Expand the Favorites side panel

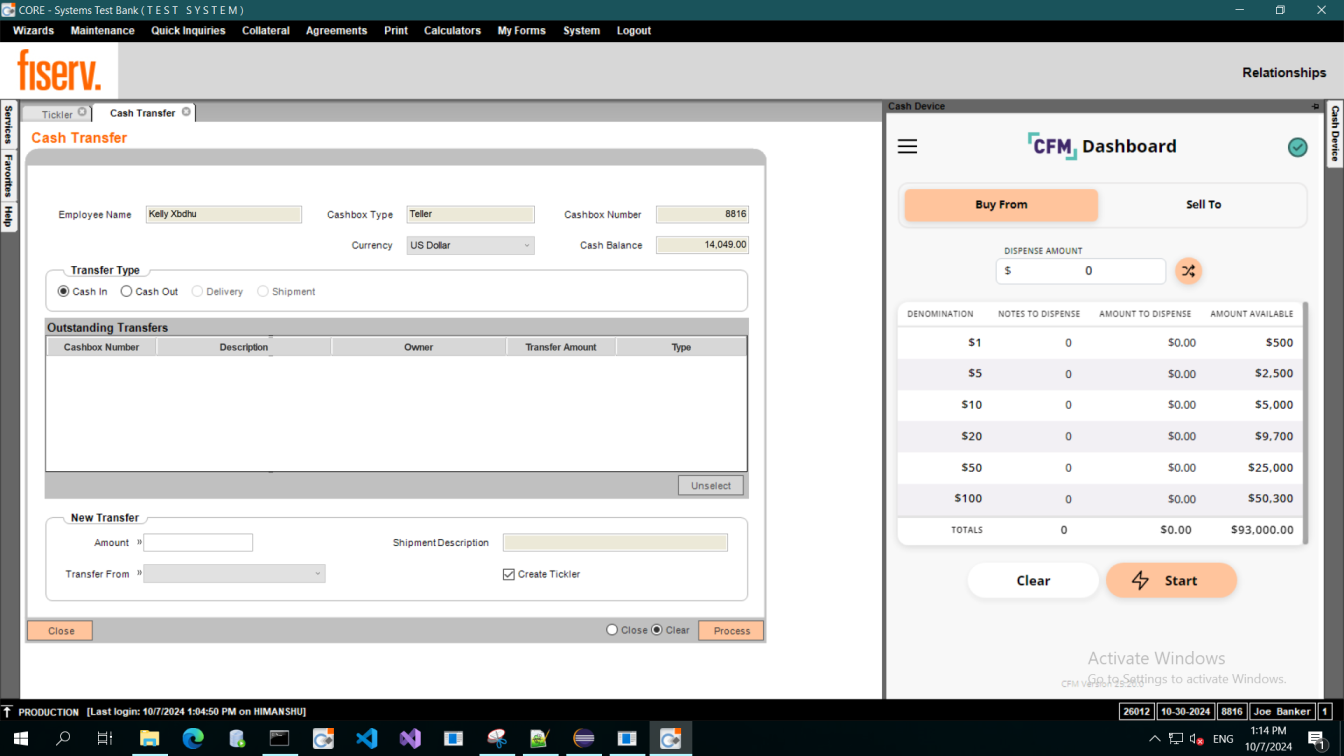8,175
